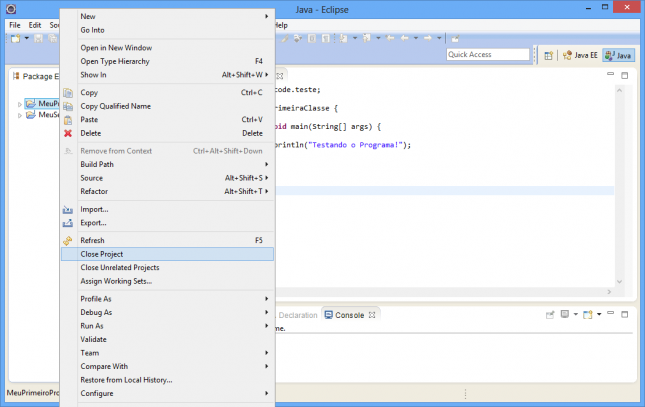Viewport: 645px width, 407px height.
Task: Open the Previous Annotation dropdown arrow
Action: (378, 38)
